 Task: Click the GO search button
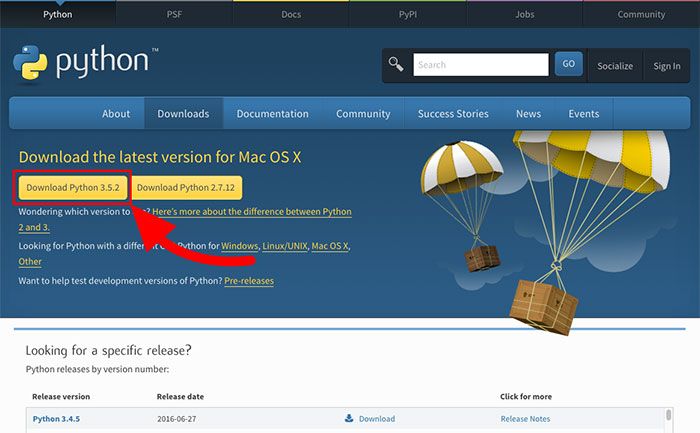(568, 64)
